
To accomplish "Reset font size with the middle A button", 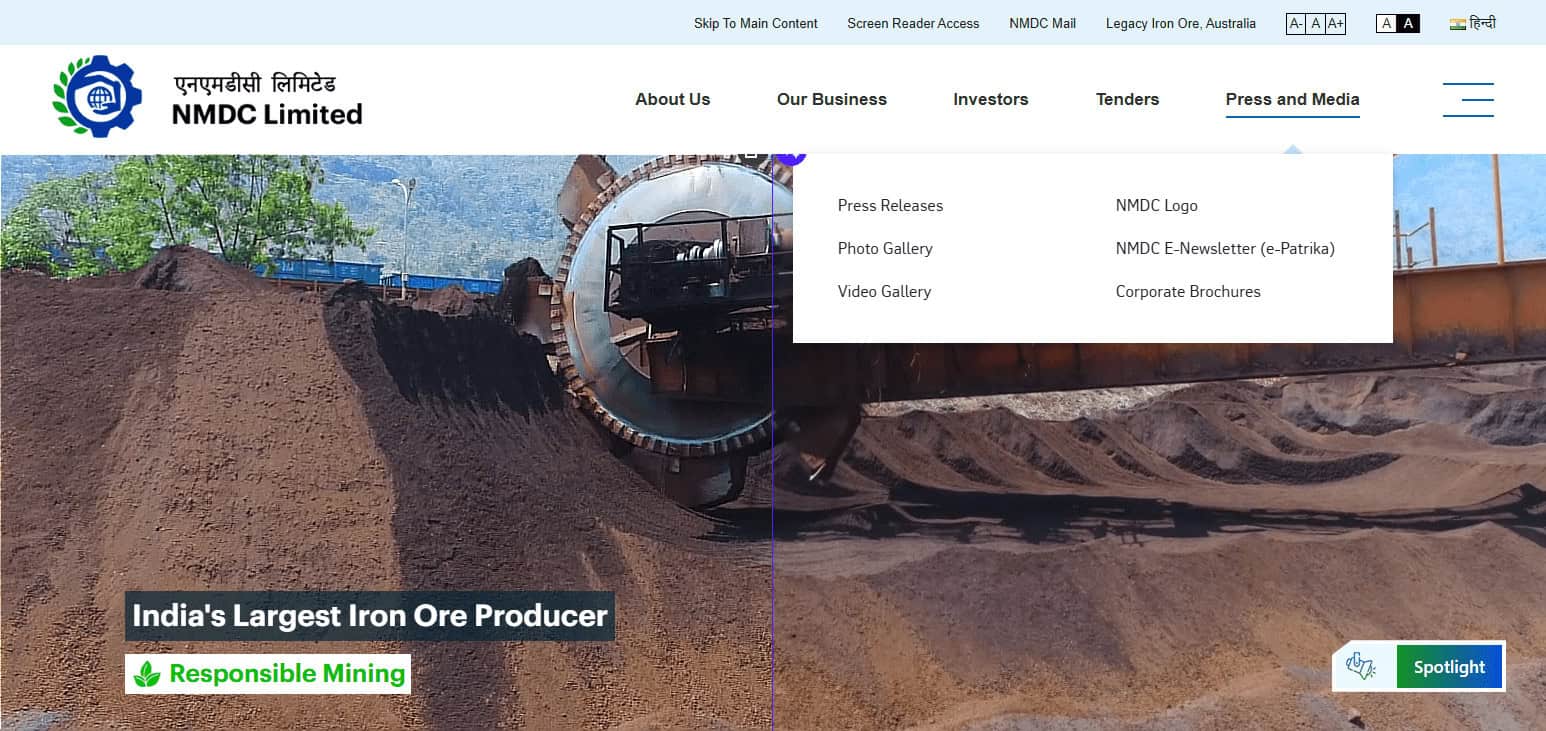I will 1316,23.
